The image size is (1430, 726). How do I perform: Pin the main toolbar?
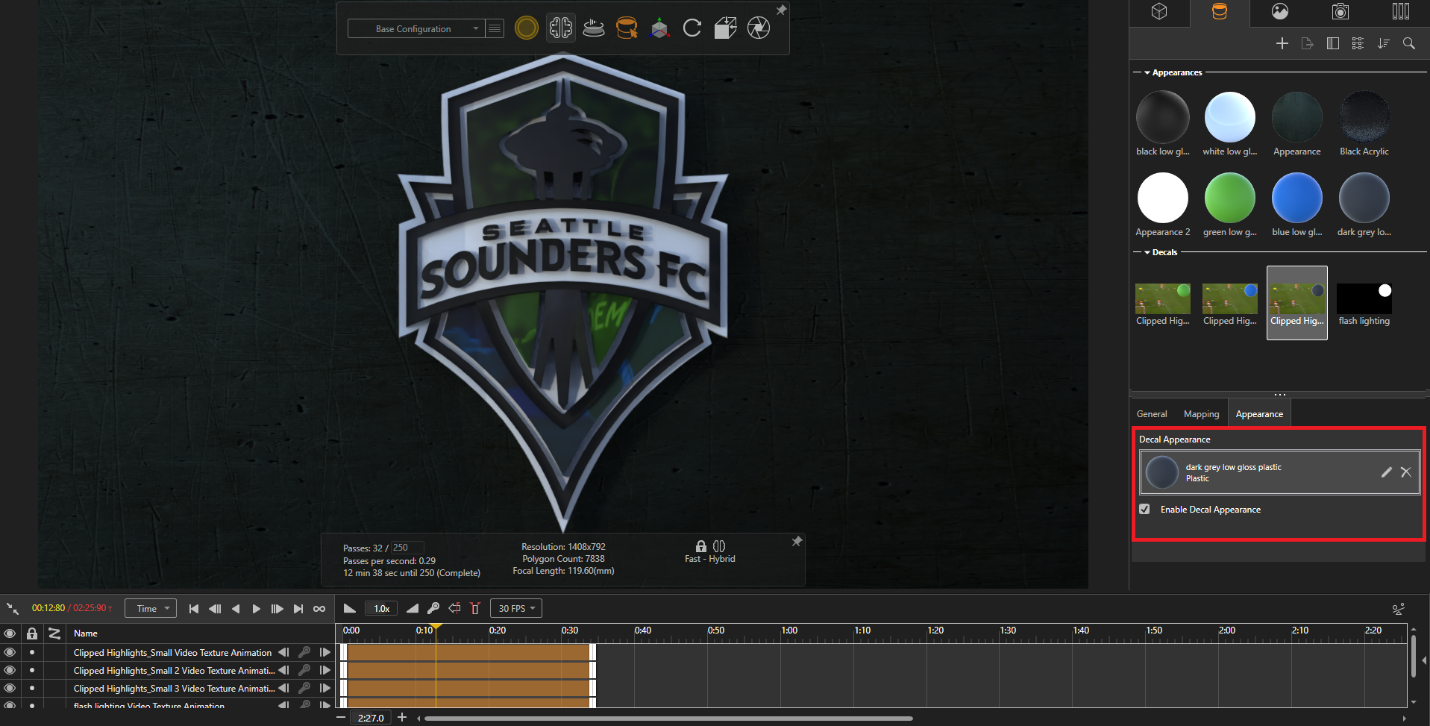(781, 10)
